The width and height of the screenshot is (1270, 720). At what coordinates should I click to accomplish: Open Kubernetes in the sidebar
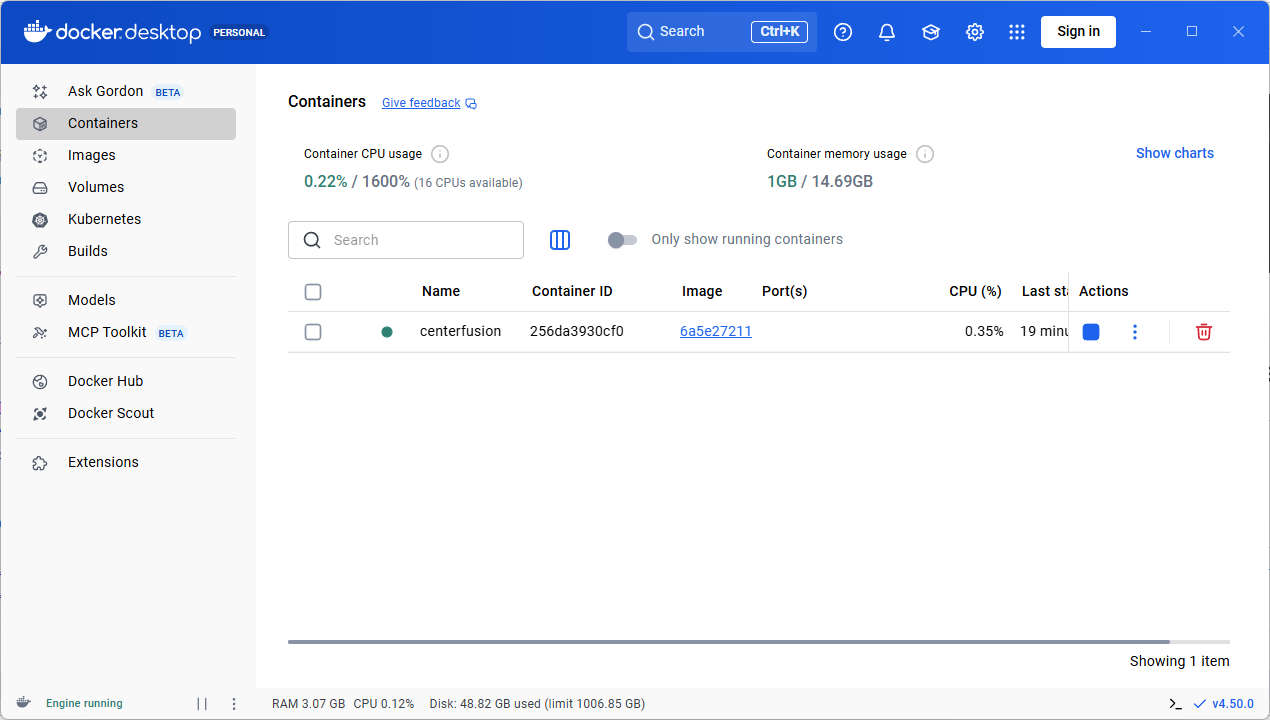pos(126,219)
